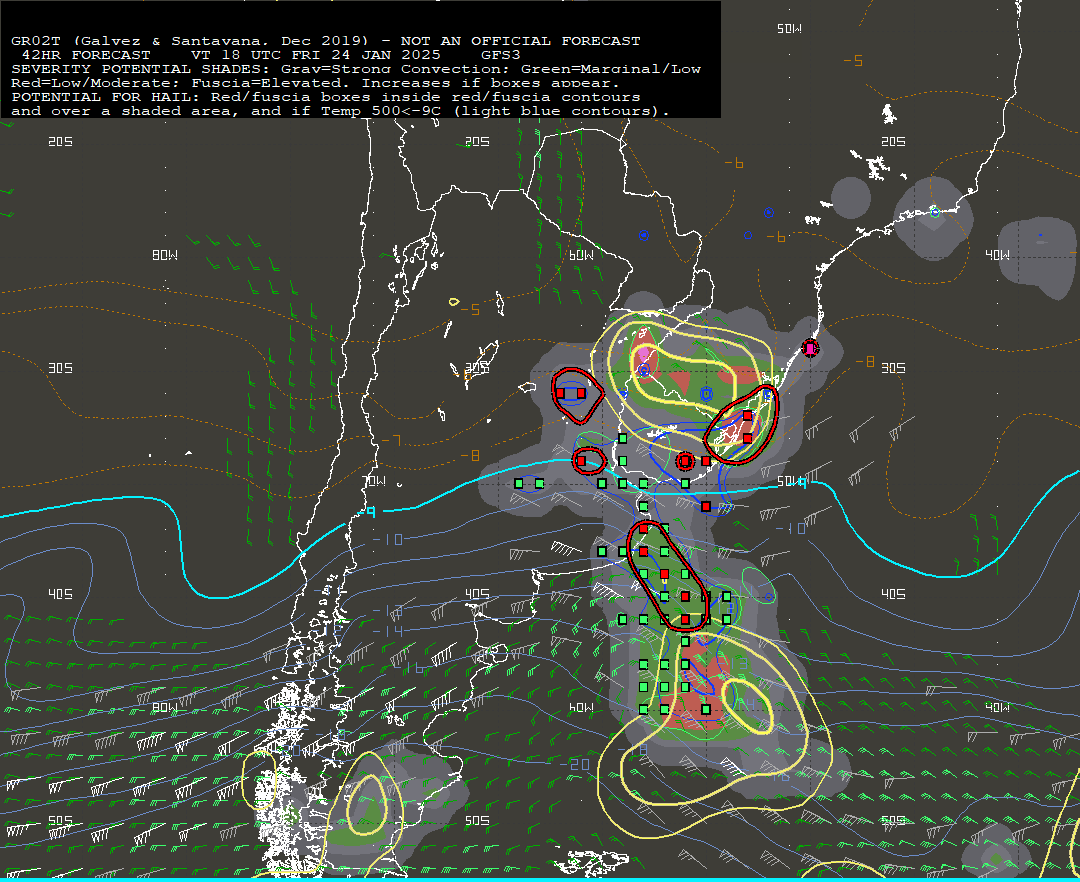
Task: Select the lone red box in the small oval red contour
Action: click(581, 461)
